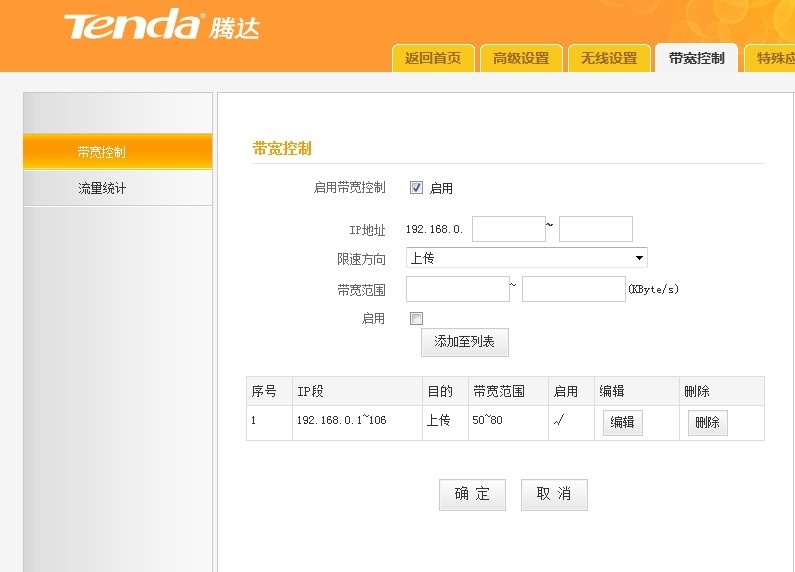Click the 192.168.0. IP prefix text
The height and width of the screenshot is (572, 795).
coord(435,229)
